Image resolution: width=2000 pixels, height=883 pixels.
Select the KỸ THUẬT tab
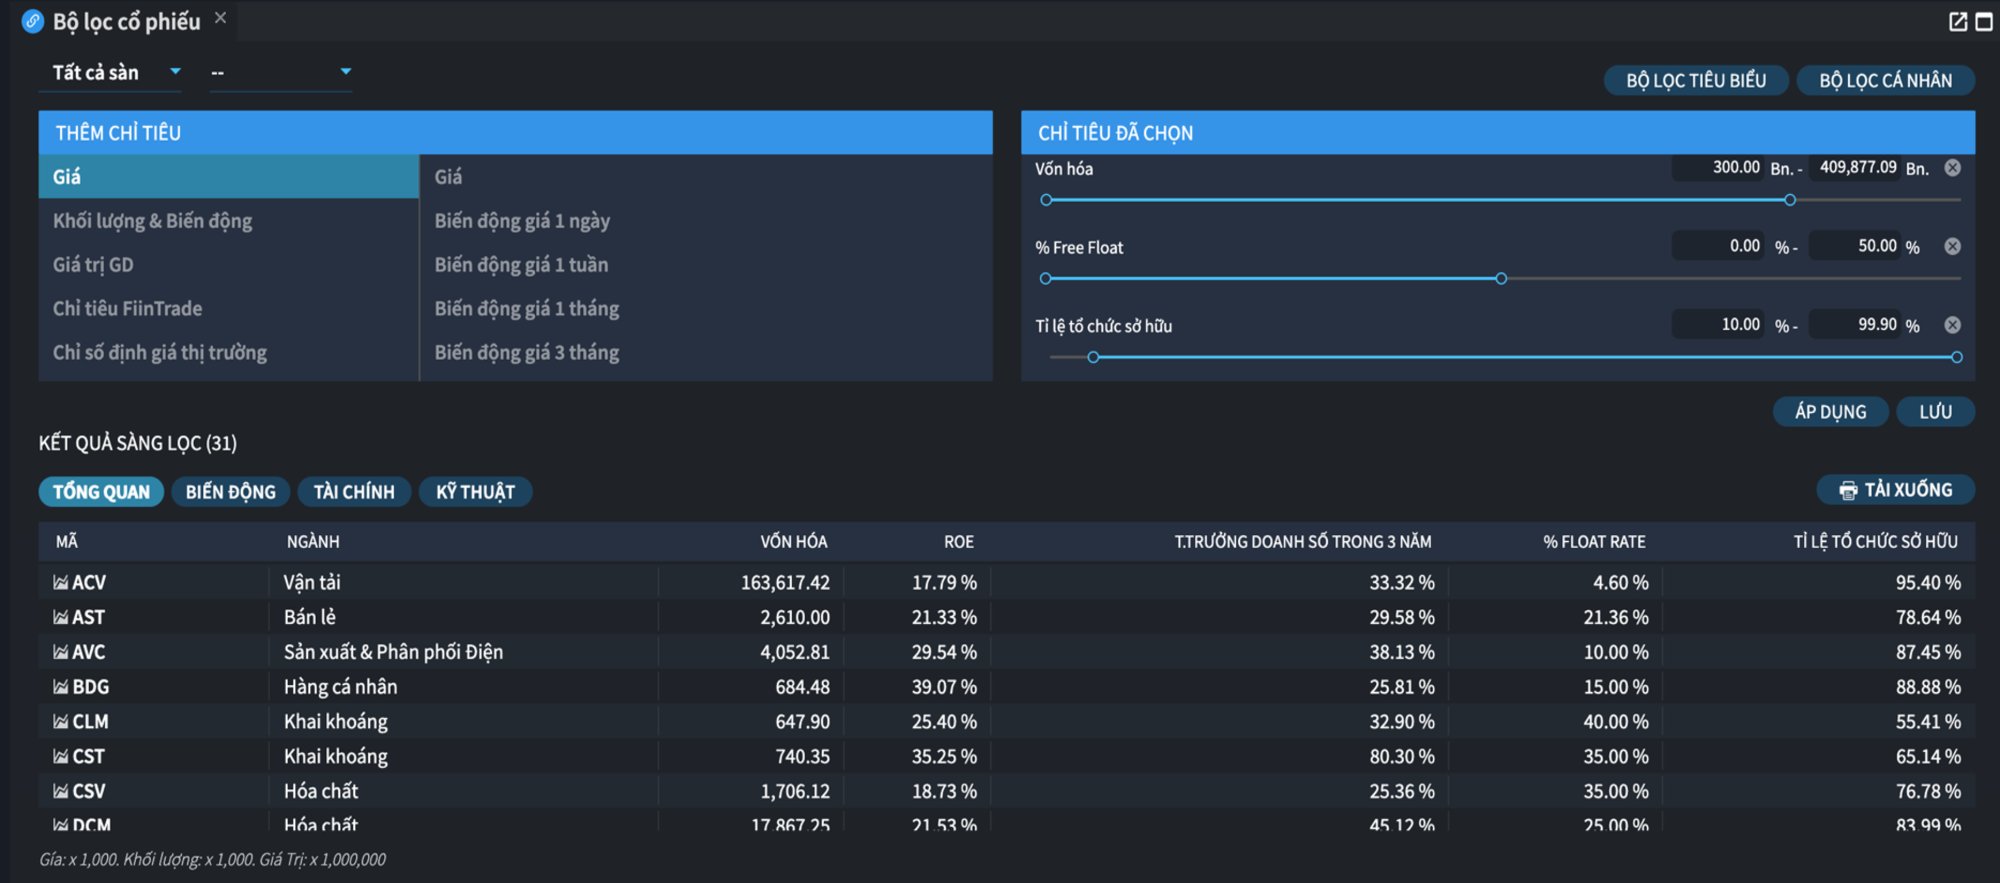coord(475,492)
